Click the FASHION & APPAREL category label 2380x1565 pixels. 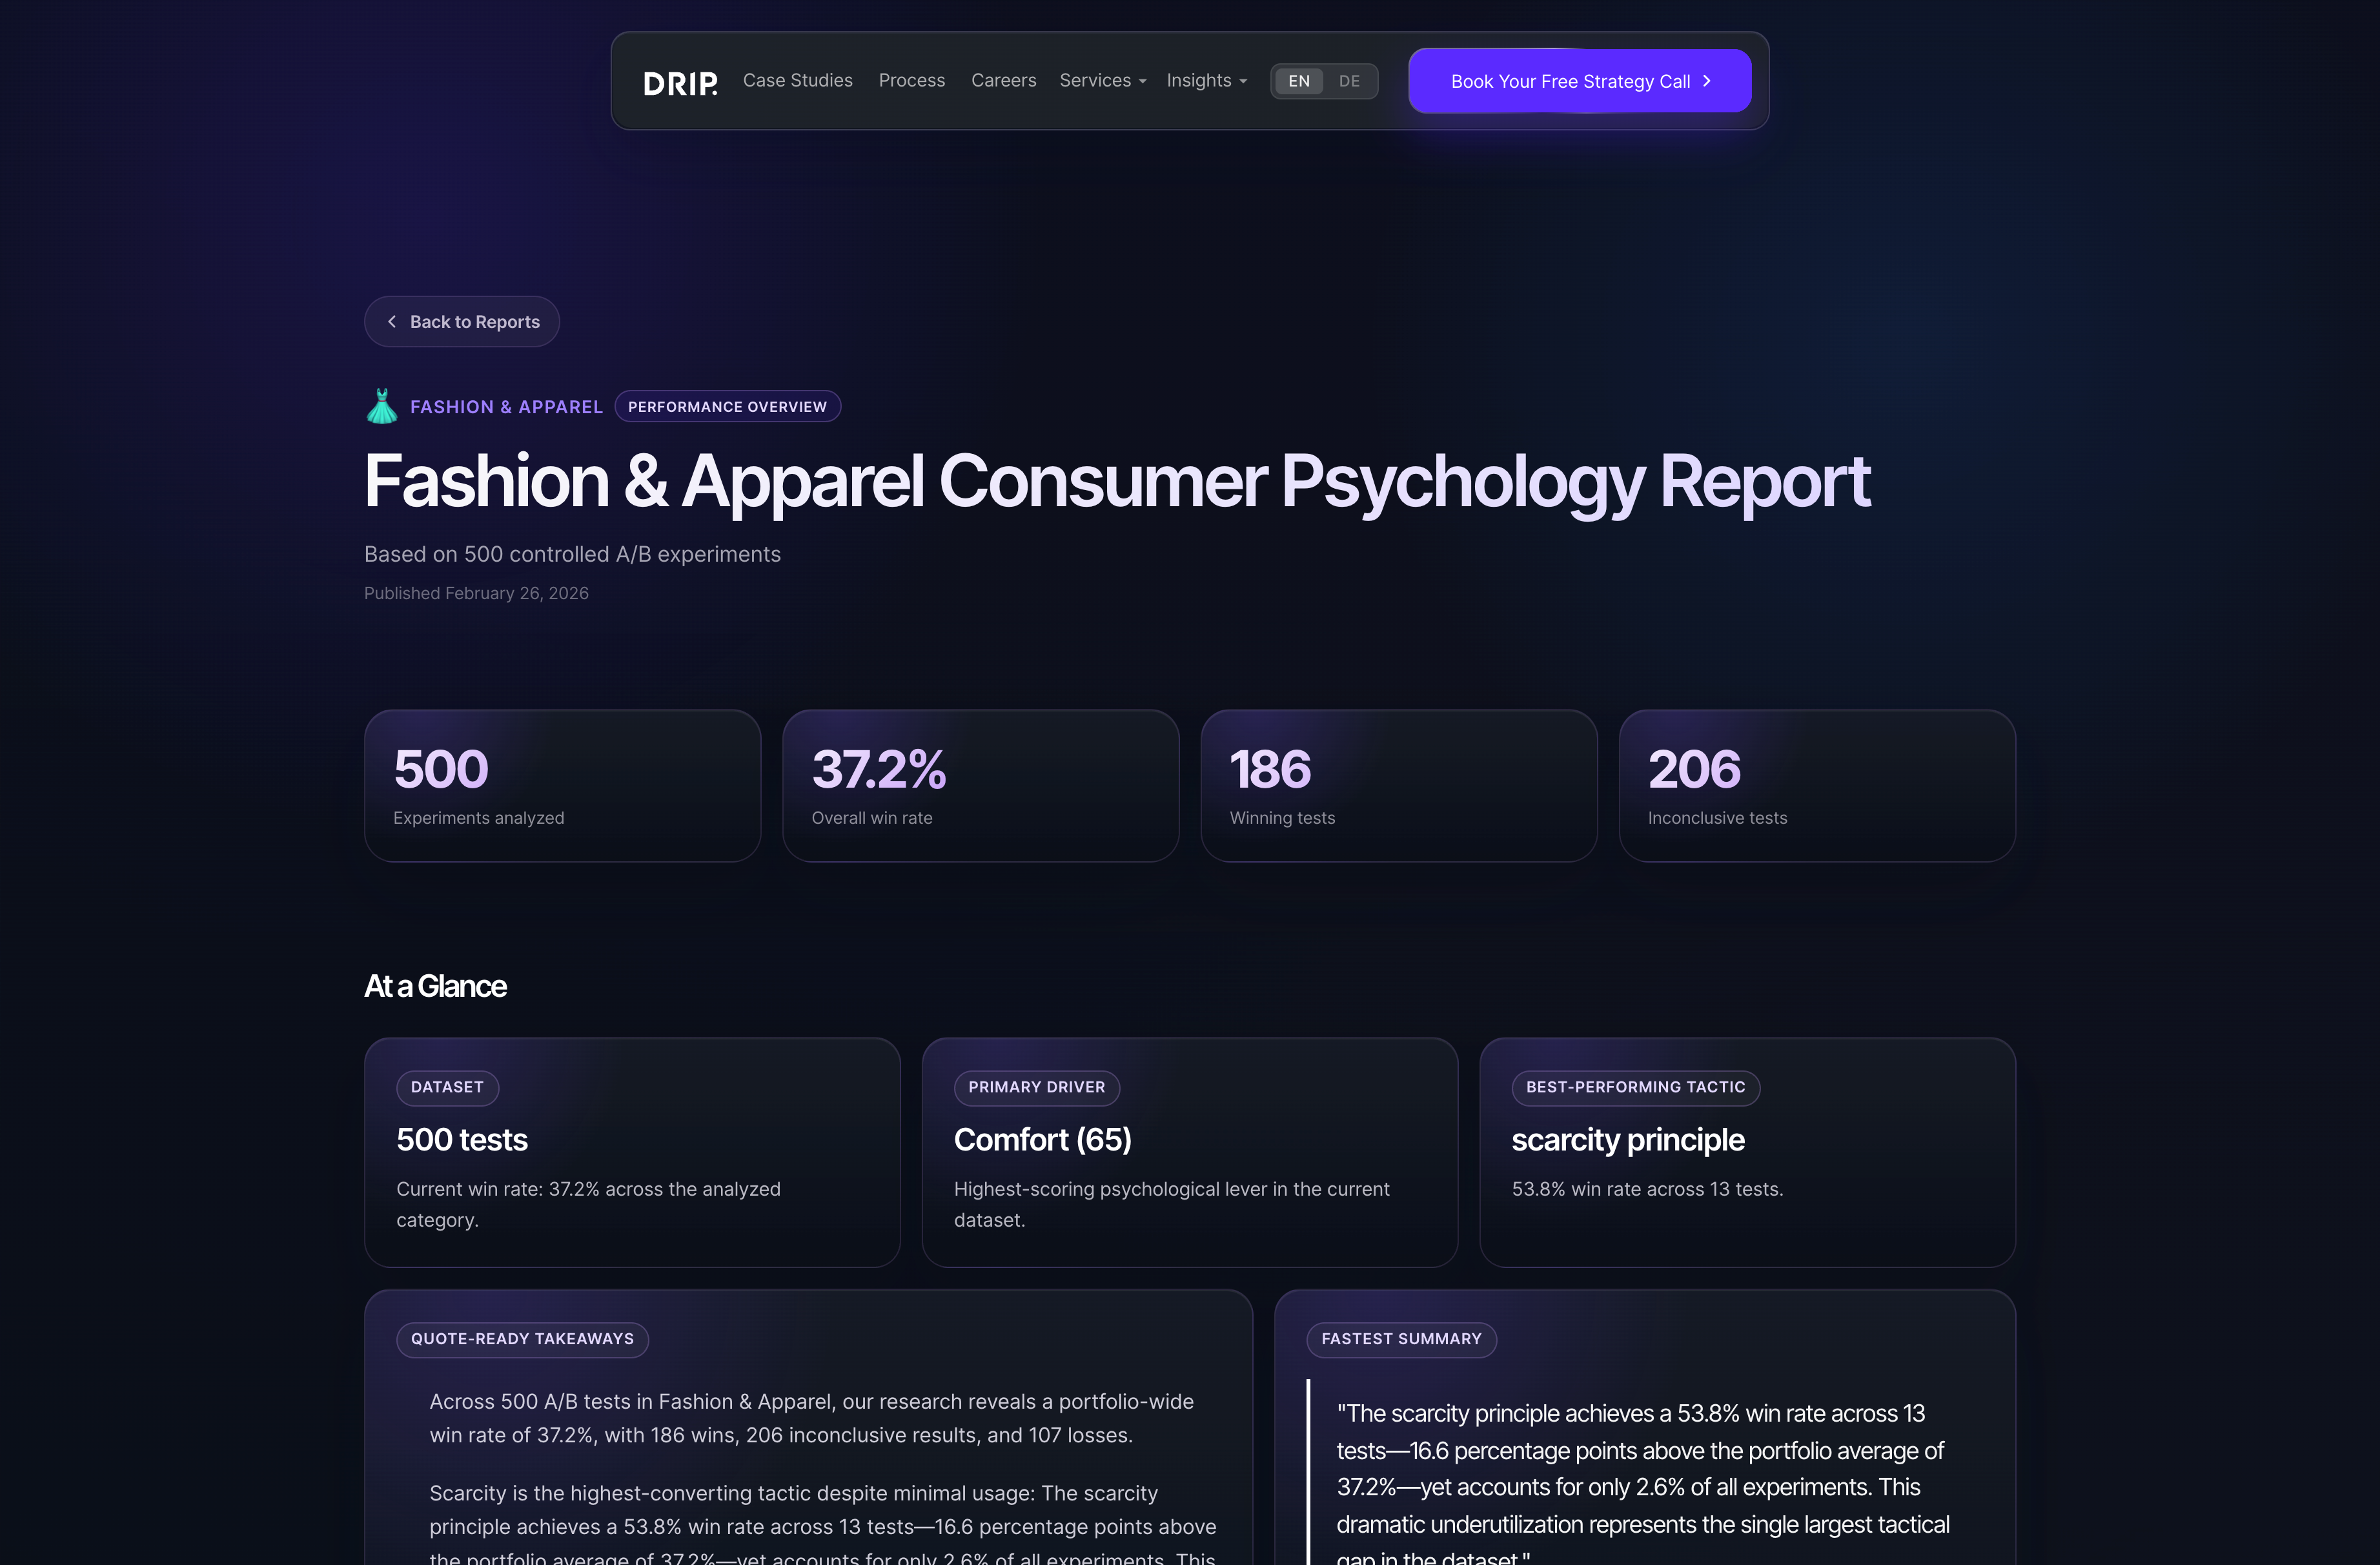[507, 407]
